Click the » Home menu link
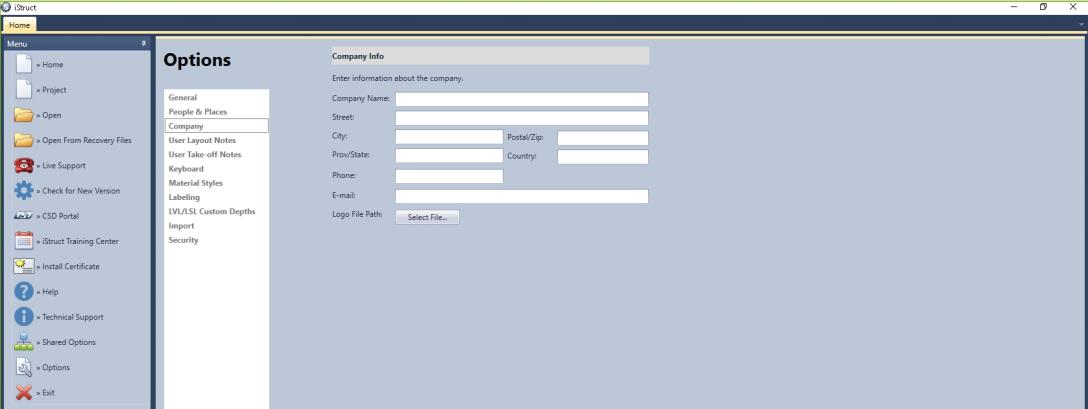The width and height of the screenshot is (1088, 409). [50, 65]
